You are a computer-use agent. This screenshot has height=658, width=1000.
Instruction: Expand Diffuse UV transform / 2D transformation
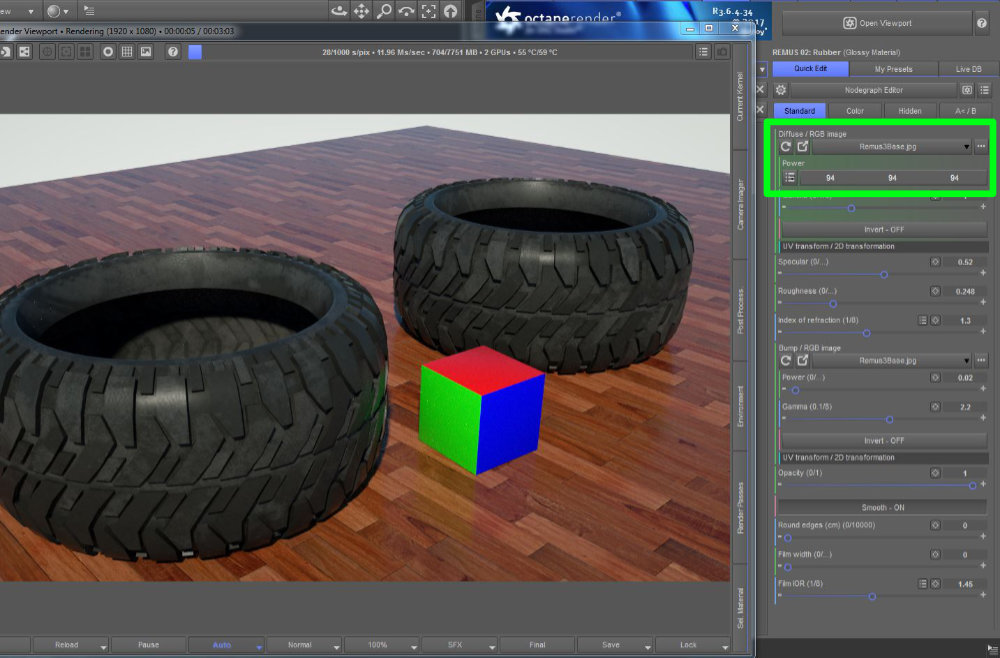tap(884, 246)
